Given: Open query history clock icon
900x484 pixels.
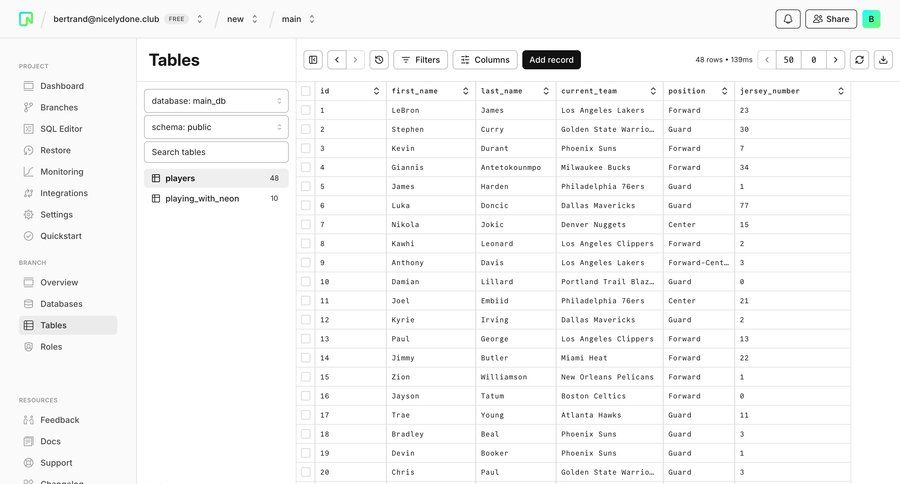Looking at the screenshot, I should [x=379, y=60].
